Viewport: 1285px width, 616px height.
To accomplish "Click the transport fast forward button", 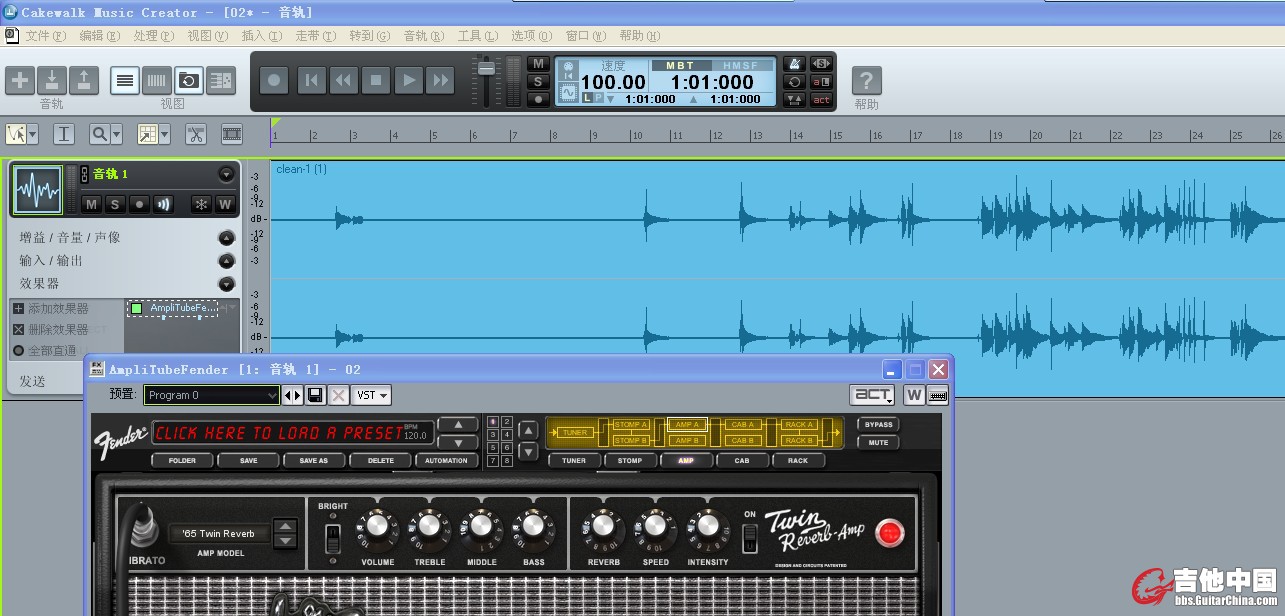I will coord(439,80).
